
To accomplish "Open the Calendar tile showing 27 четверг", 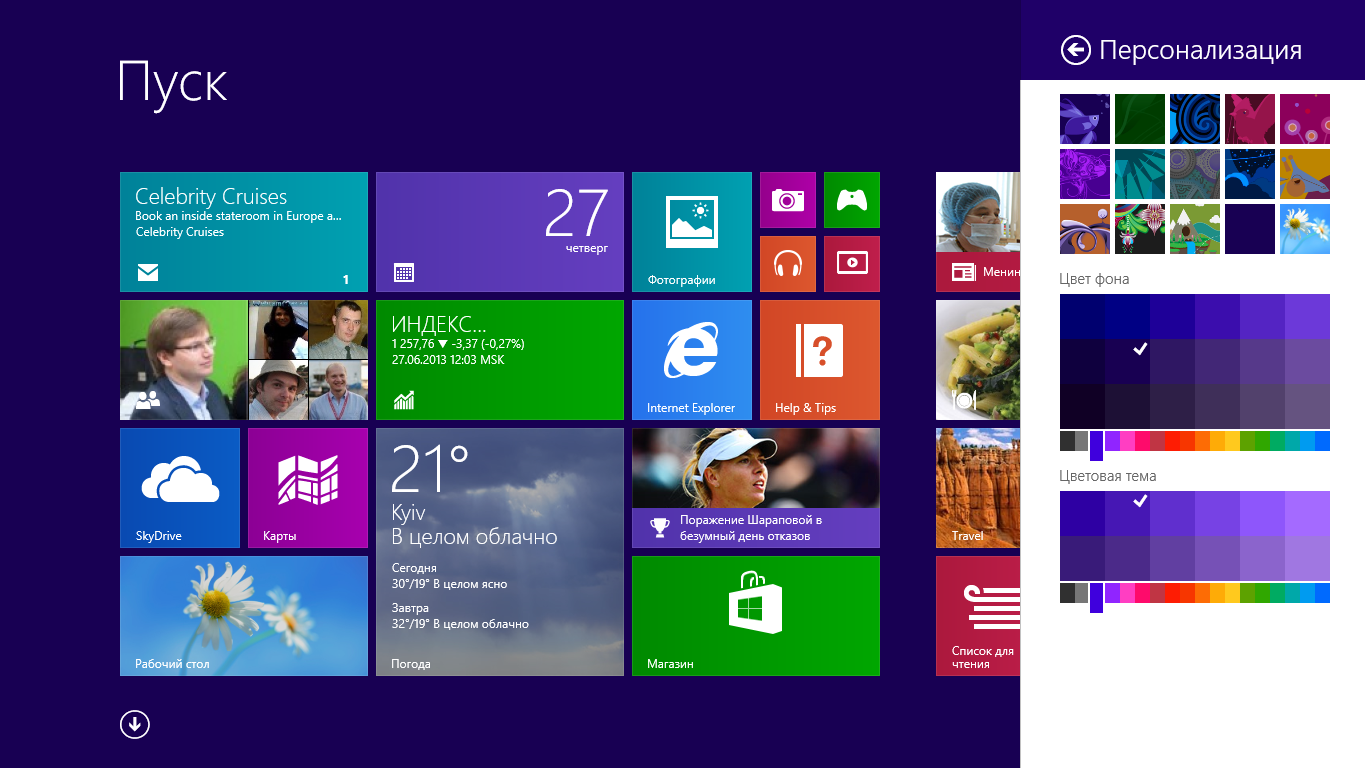I will tap(500, 232).
